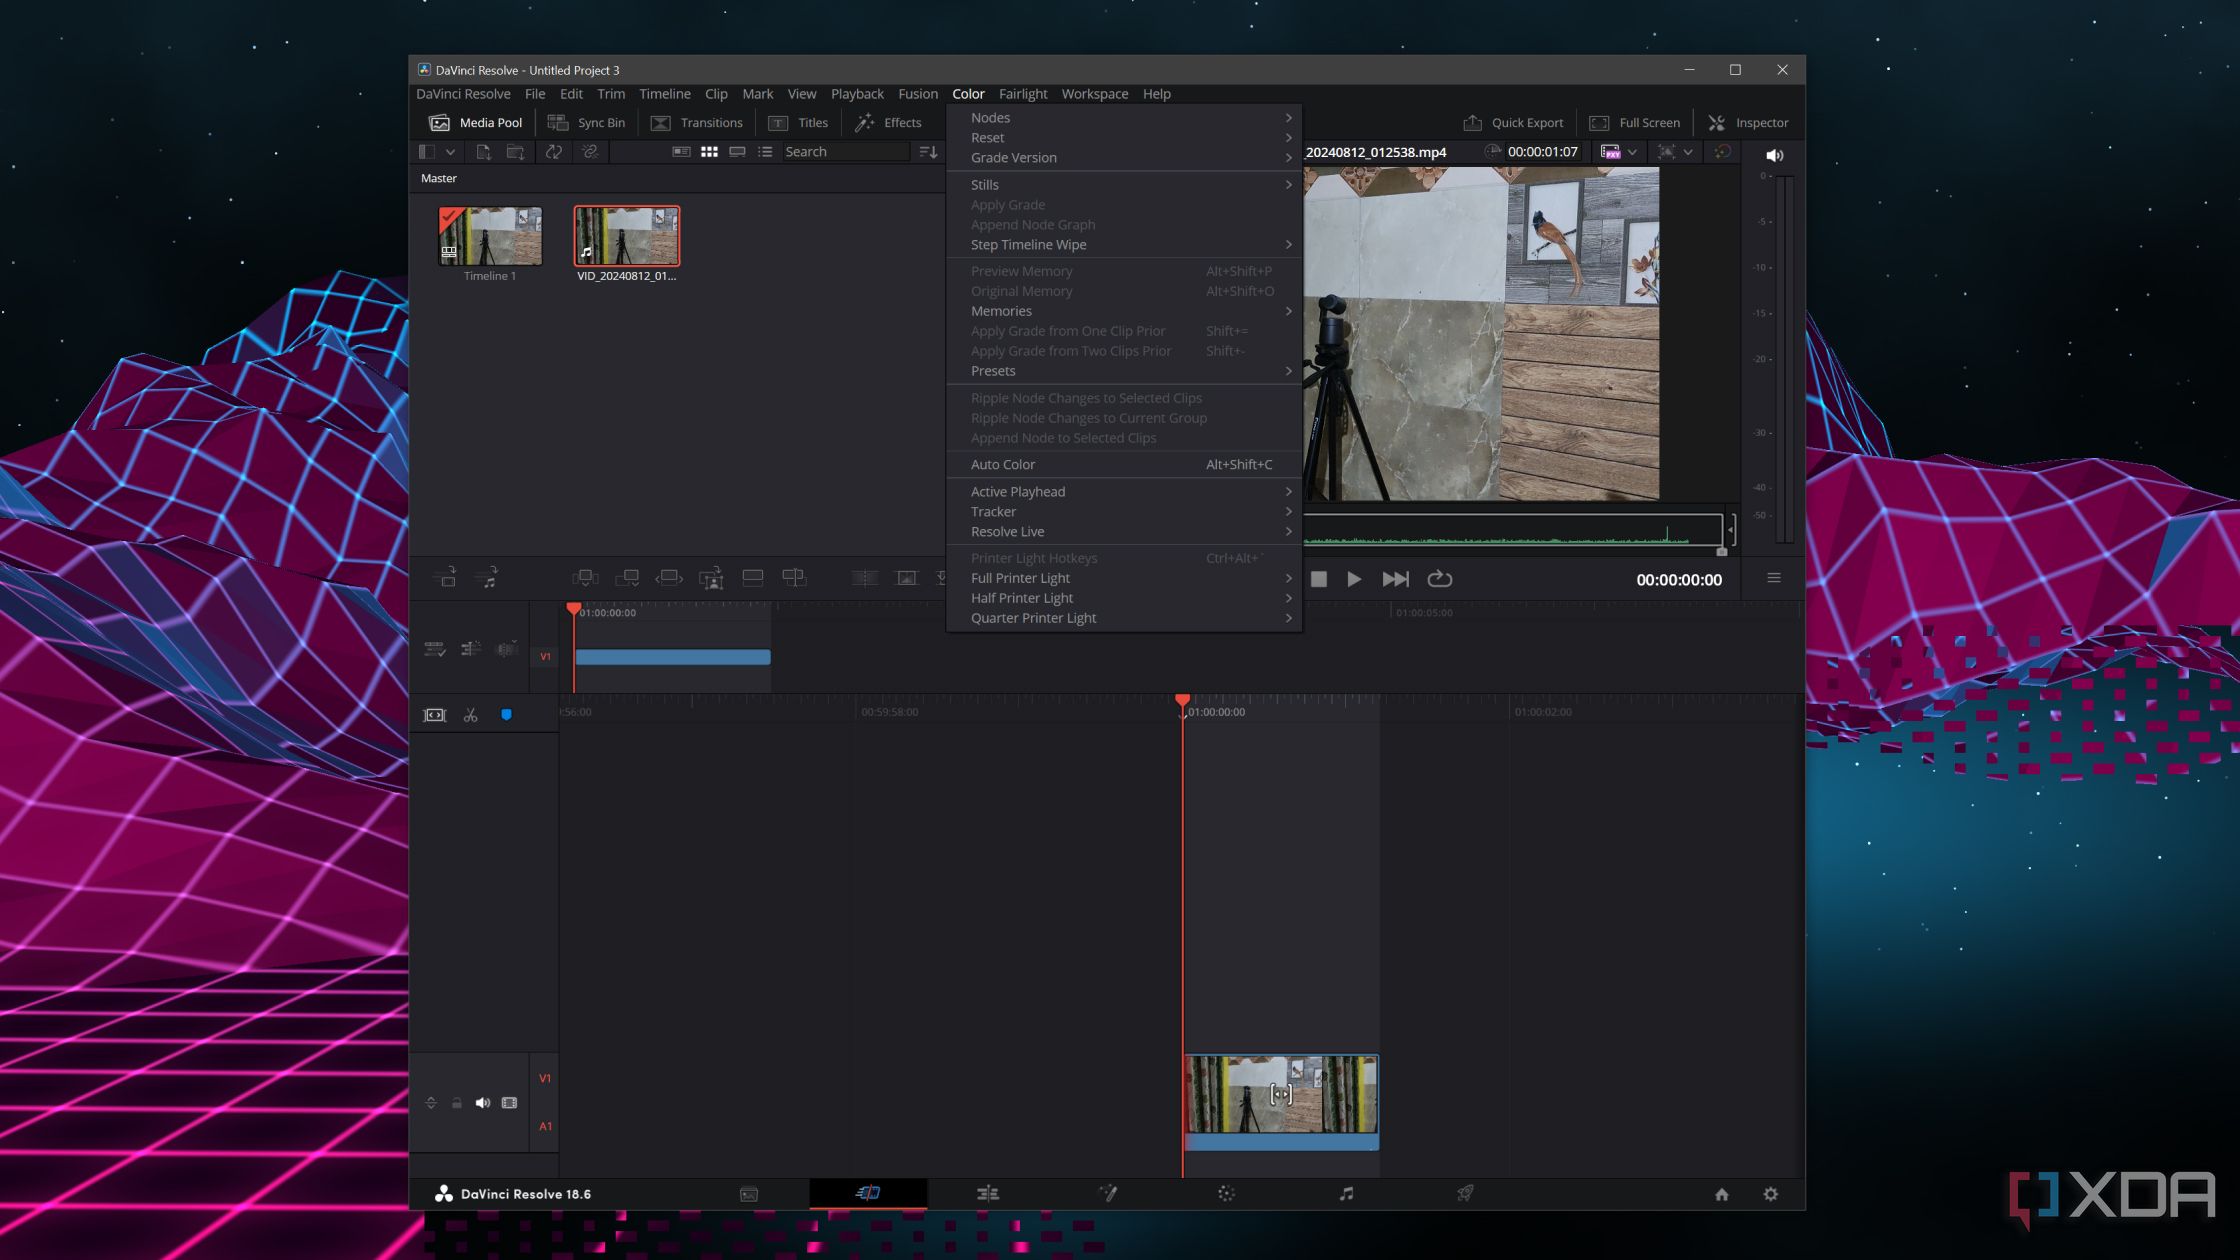Click the Grade Version option
2240x1260 pixels.
1014,157
